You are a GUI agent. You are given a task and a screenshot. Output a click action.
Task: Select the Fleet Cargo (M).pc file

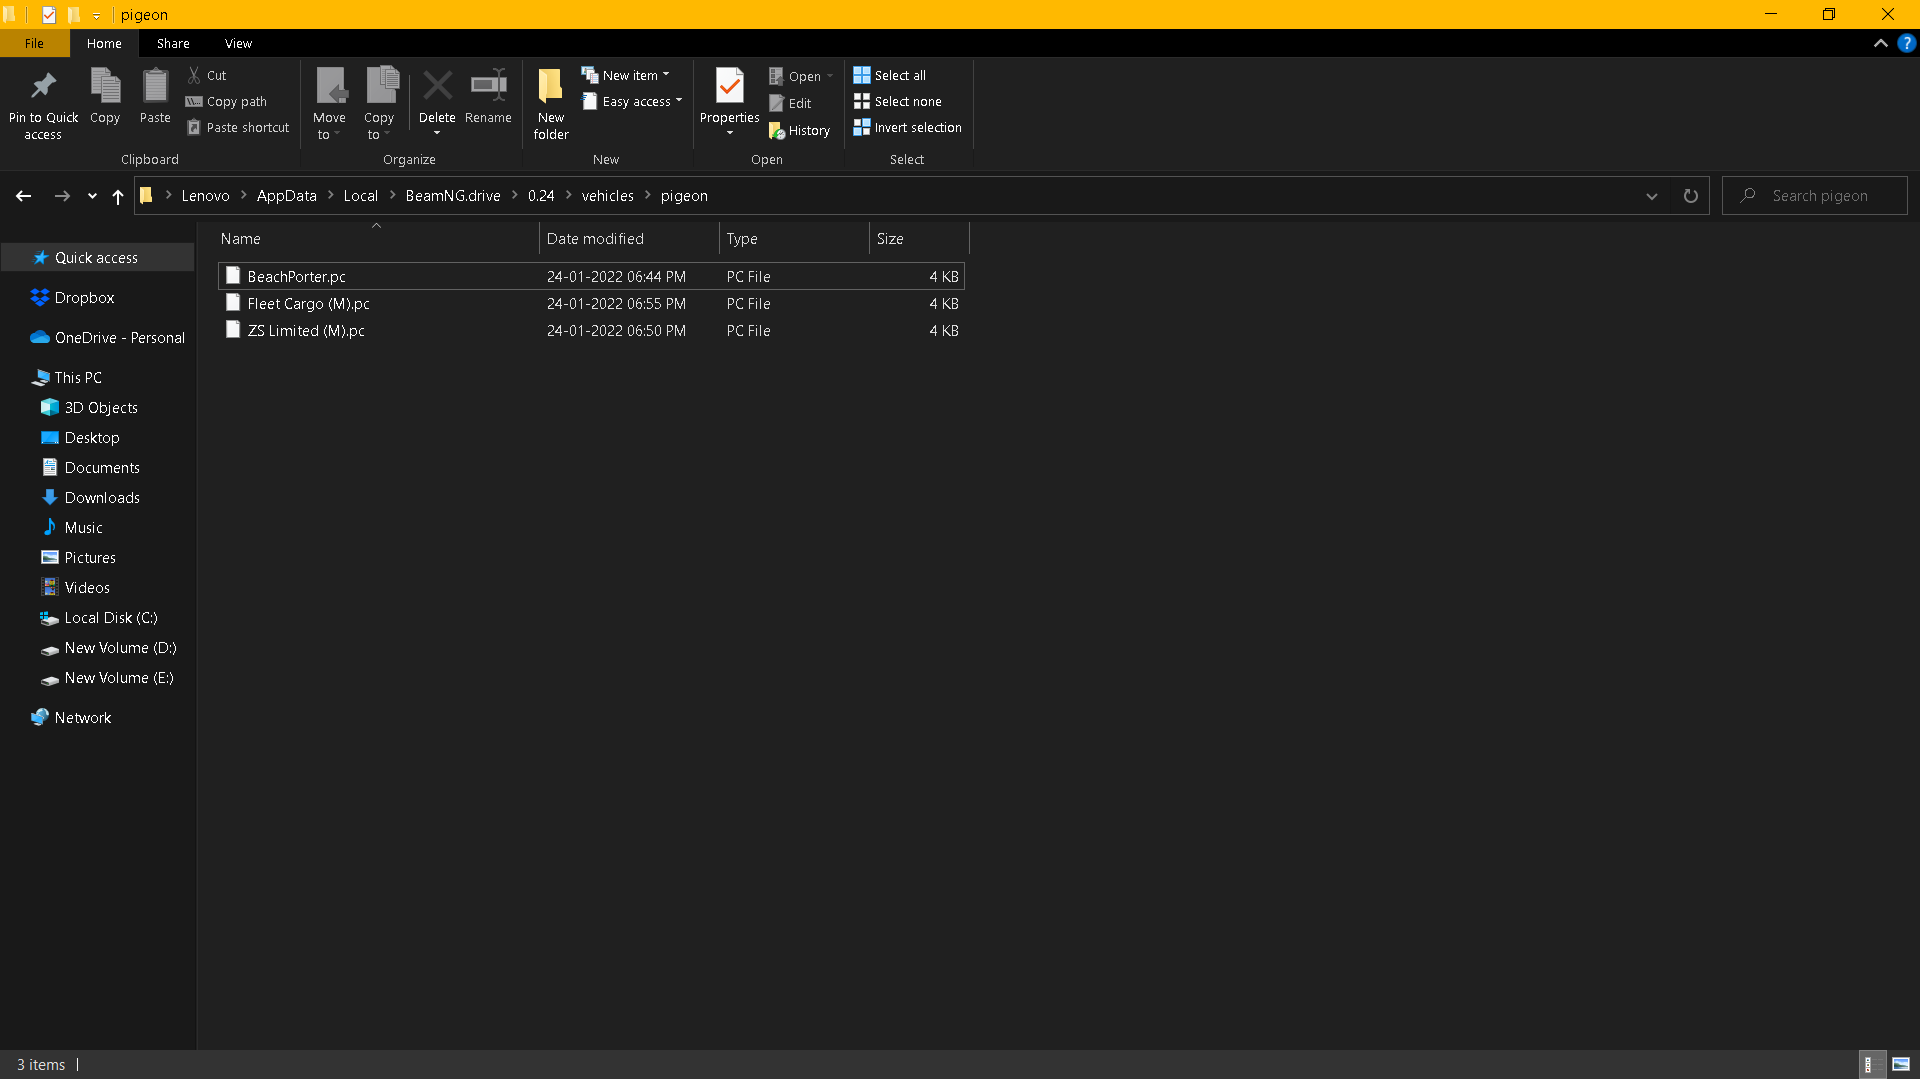[591, 303]
